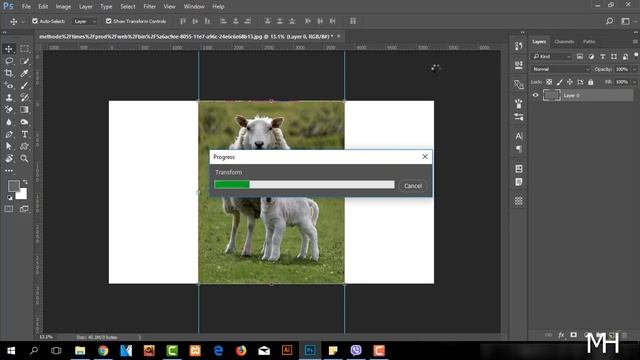The width and height of the screenshot is (640, 360).
Task: Close the Progress dialog
Action: pos(425,157)
